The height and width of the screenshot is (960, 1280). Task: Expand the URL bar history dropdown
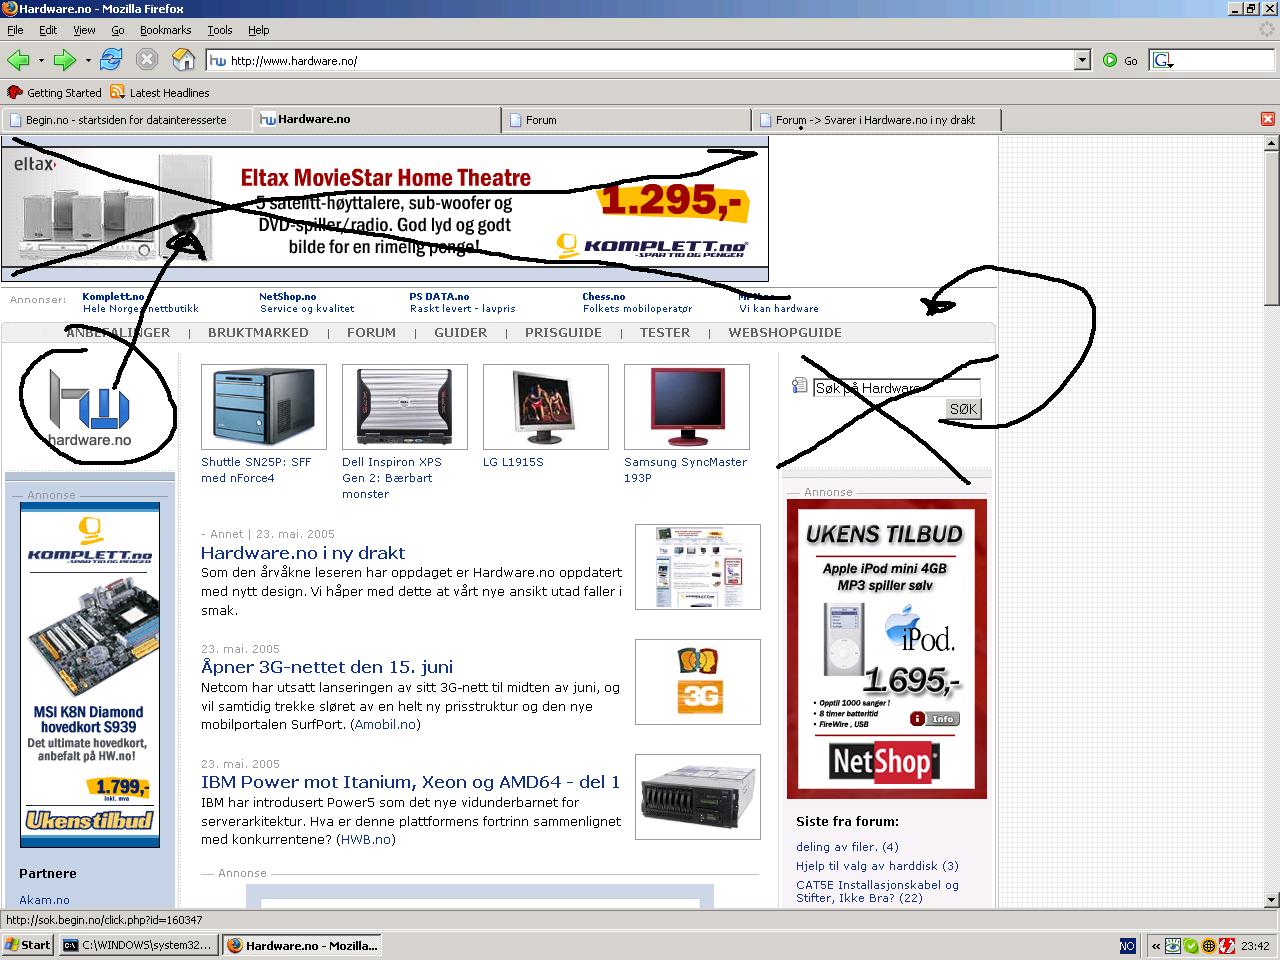[1082, 61]
